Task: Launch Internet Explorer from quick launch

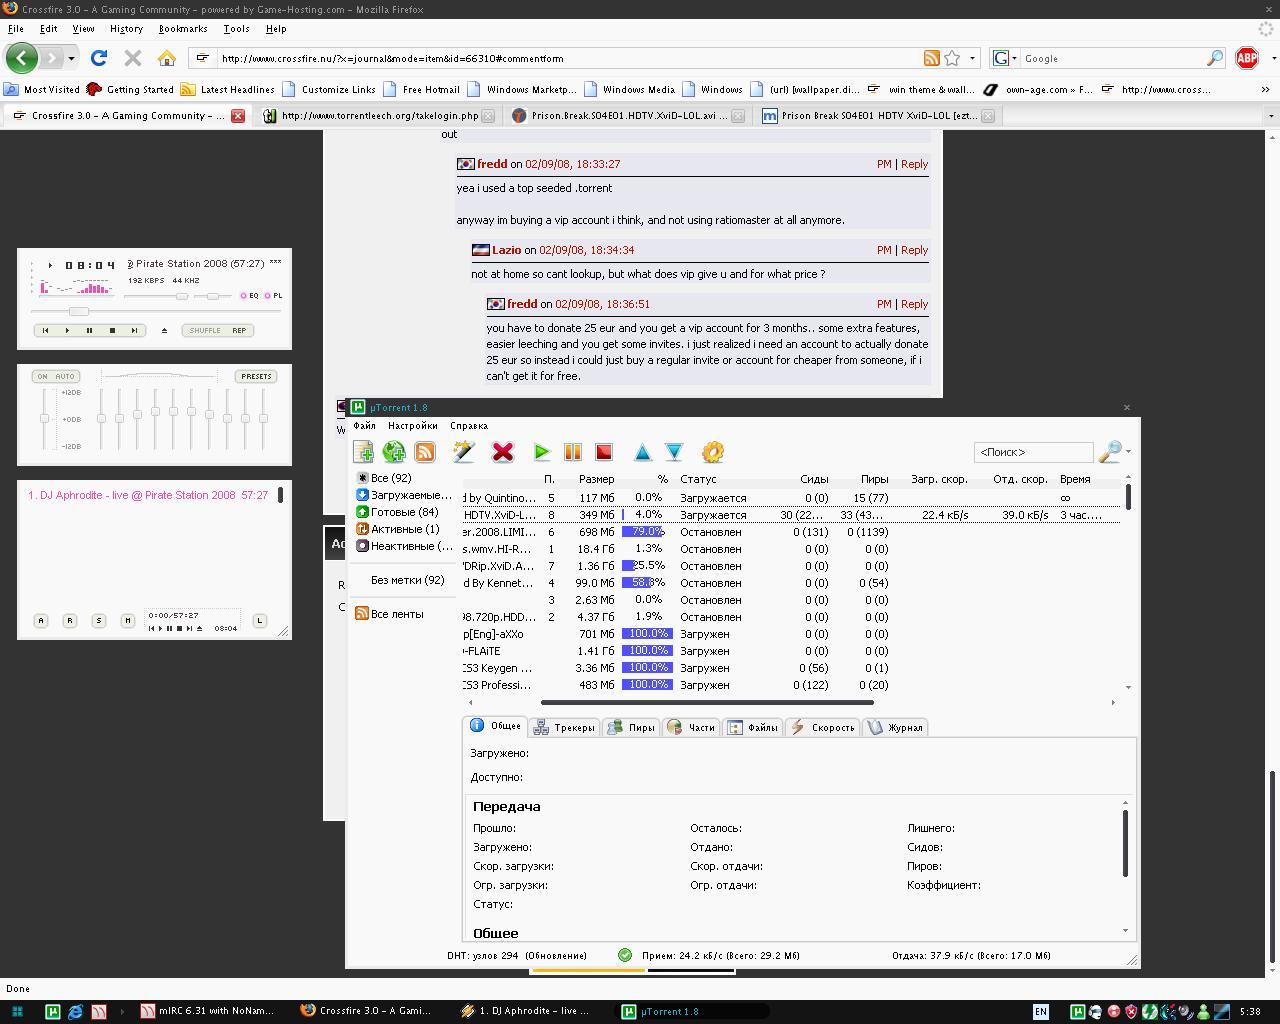Action: click(x=75, y=1011)
